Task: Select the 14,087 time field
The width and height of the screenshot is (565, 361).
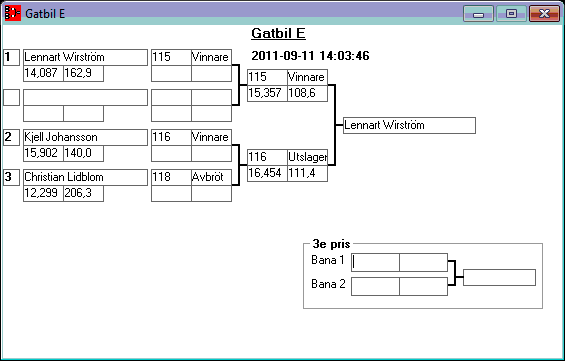Action: tap(43, 73)
